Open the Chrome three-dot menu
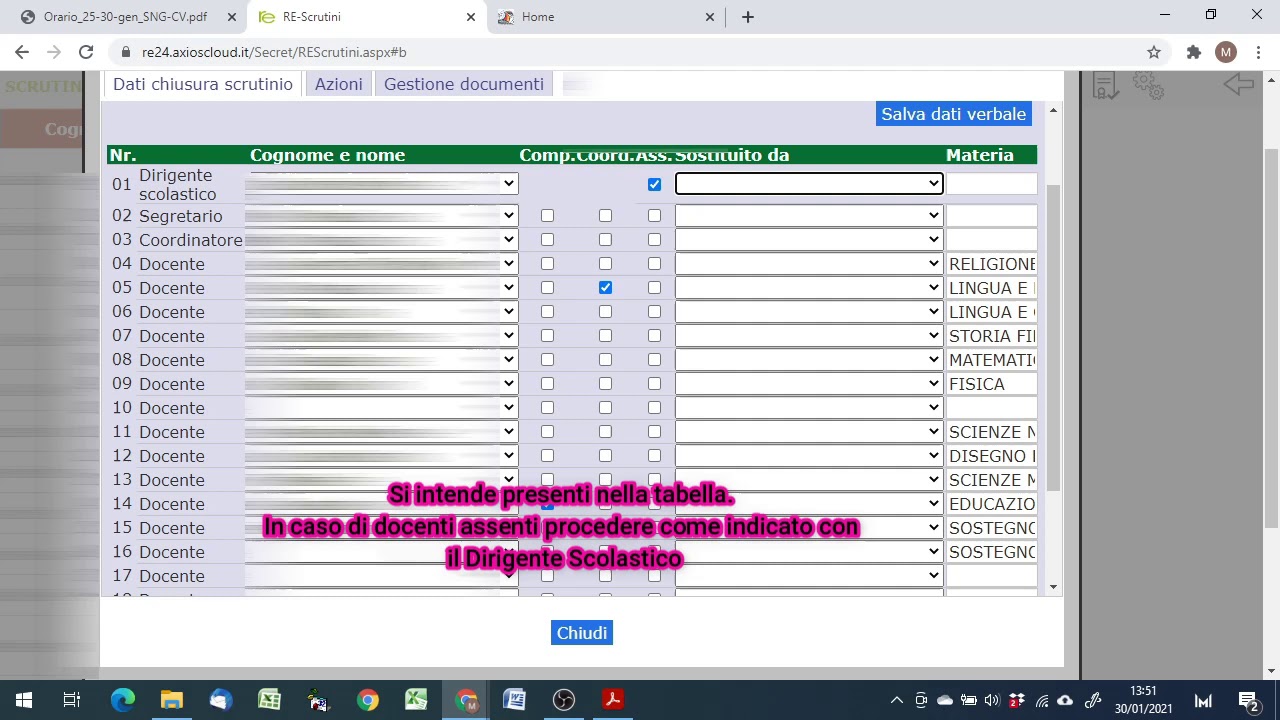Viewport: 1280px width, 720px height. tap(1258, 52)
